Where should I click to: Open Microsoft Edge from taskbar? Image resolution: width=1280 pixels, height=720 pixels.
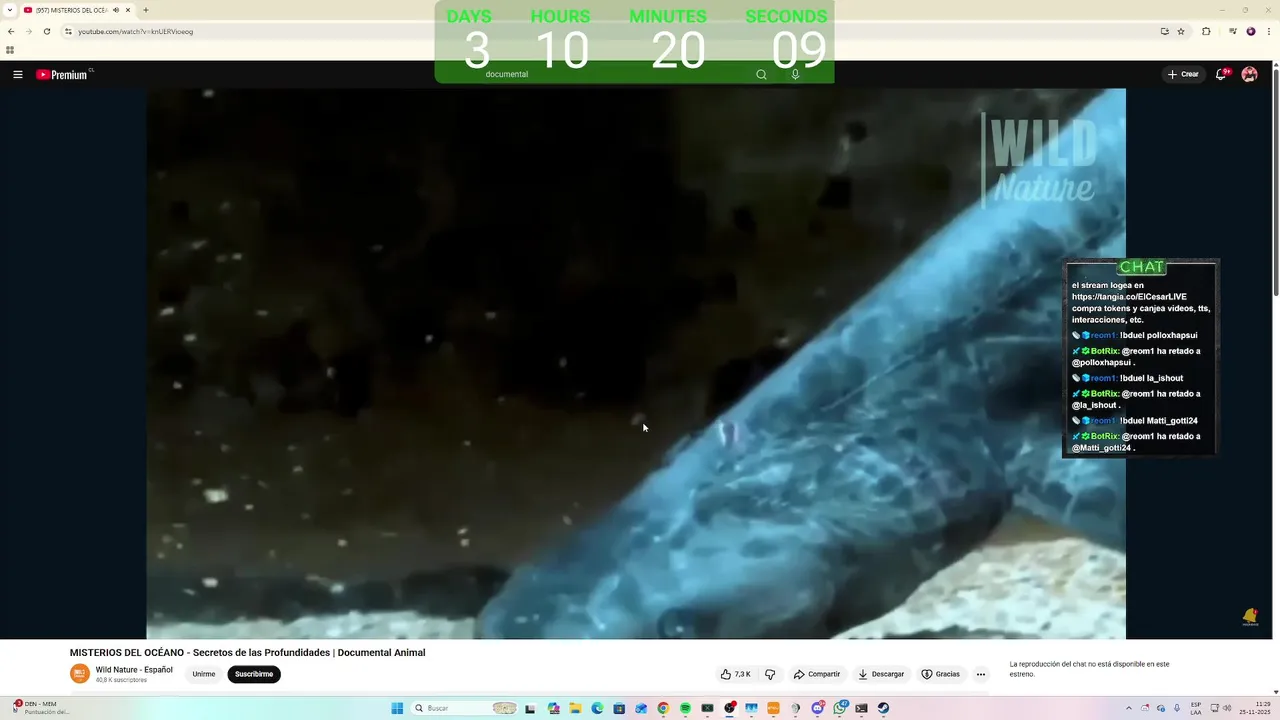597,708
